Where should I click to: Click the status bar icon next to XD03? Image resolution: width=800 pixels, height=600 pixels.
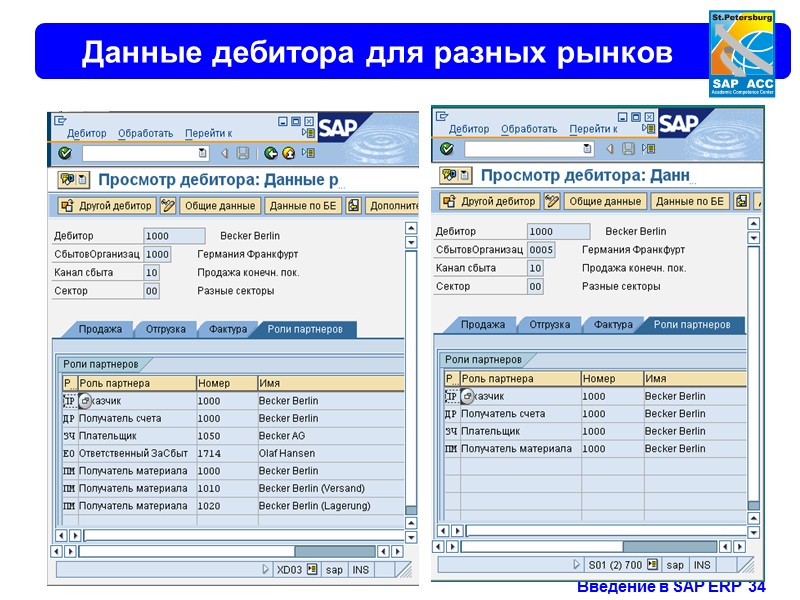[x=312, y=569]
